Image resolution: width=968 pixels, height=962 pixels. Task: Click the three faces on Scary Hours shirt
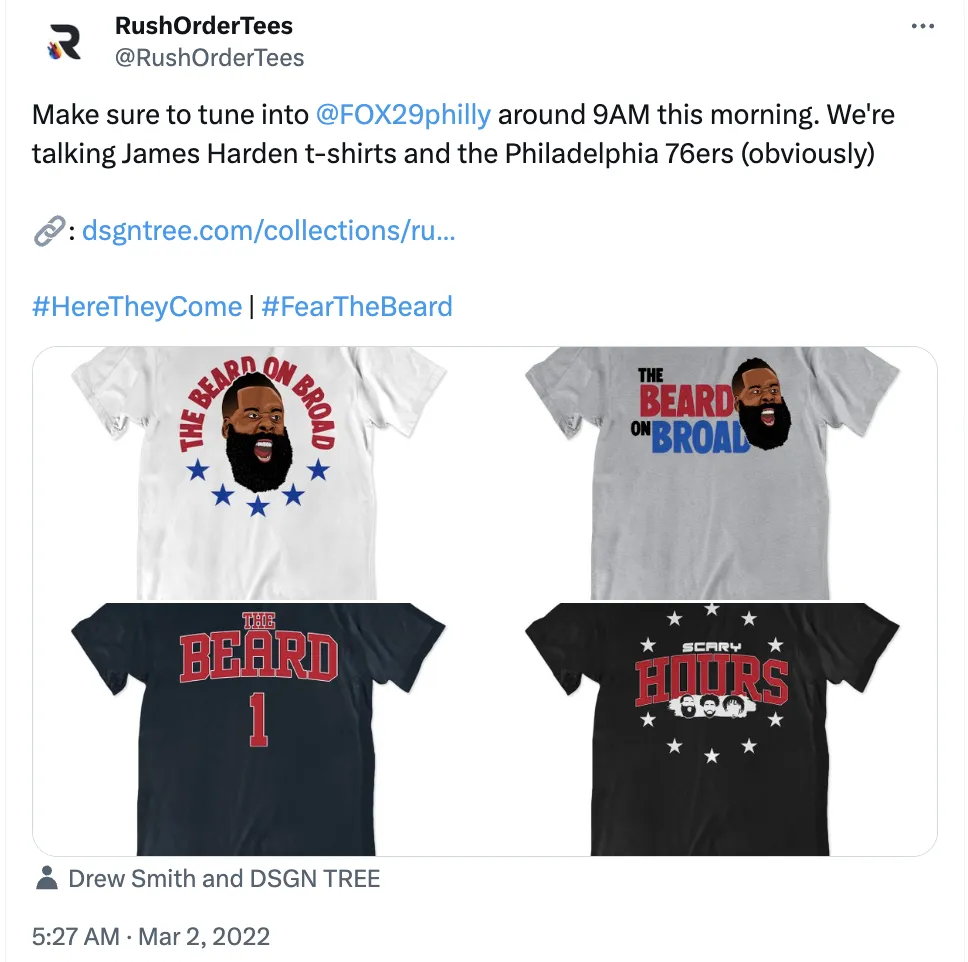[711, 706]
